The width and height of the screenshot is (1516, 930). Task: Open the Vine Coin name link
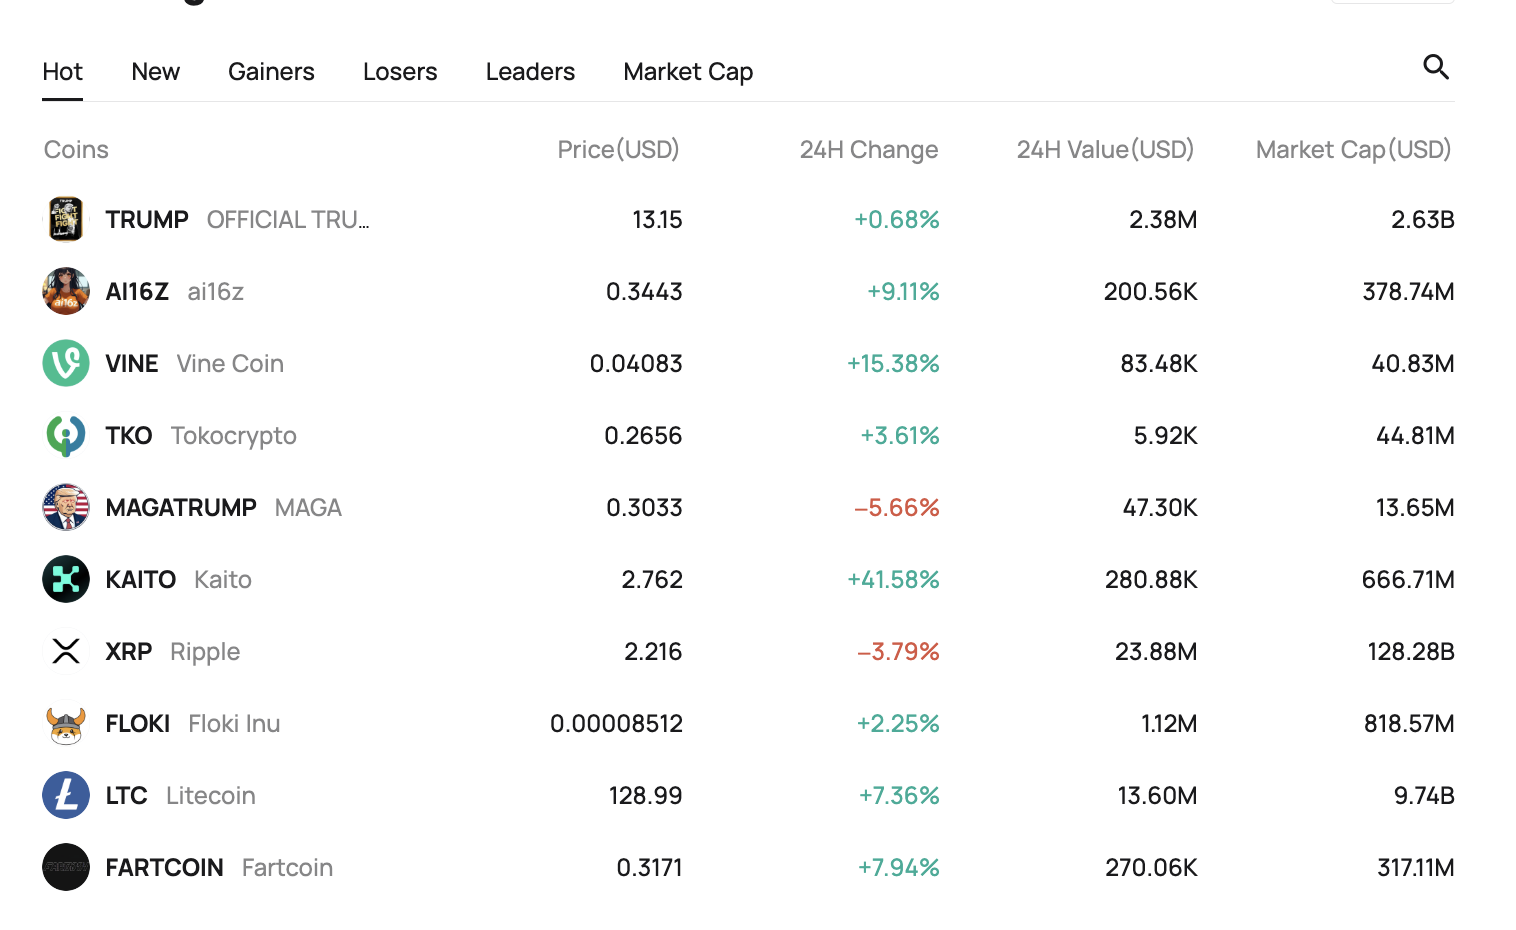pyautogui.click(x=230, y=364)
